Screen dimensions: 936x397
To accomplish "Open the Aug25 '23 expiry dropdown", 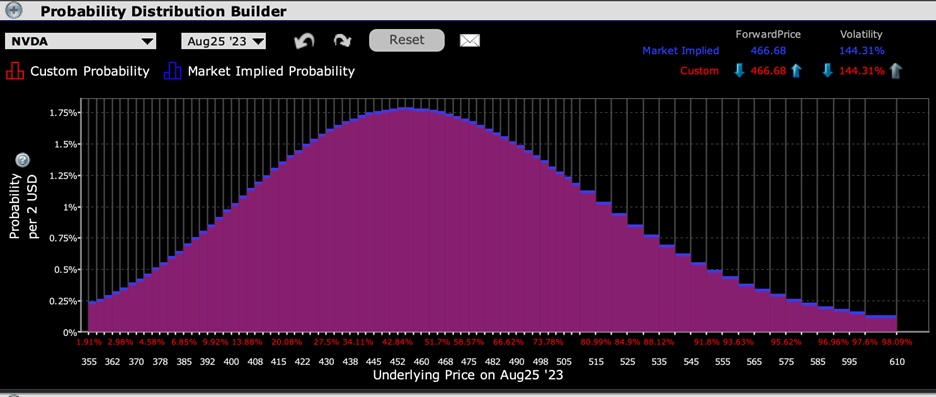I will 224,41.
